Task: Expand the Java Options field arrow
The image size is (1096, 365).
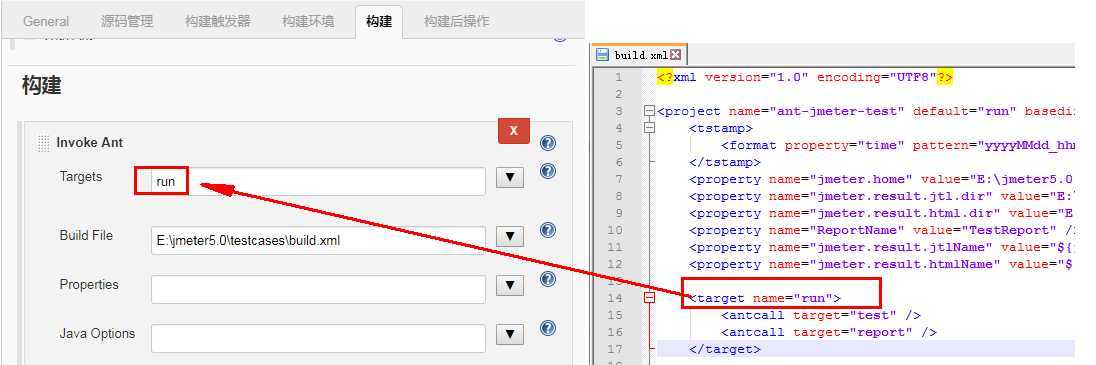Action: tap(510, 334)
